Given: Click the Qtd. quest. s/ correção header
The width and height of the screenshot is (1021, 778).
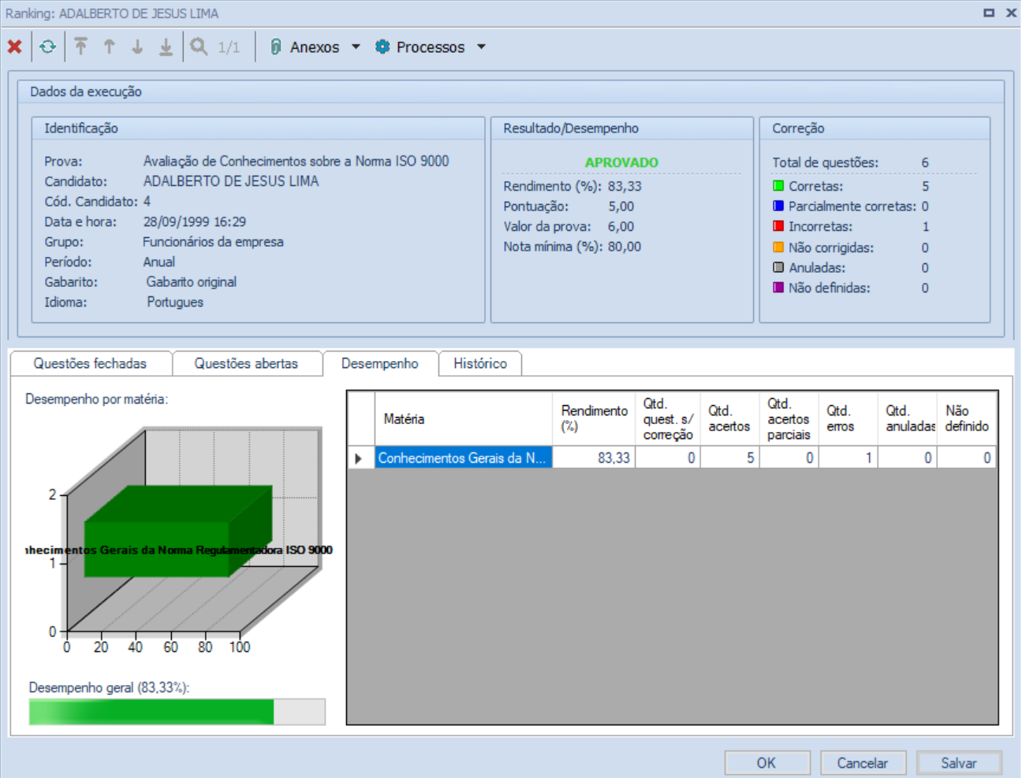Looking at the screenshot, I should click(x=667, y=419).
